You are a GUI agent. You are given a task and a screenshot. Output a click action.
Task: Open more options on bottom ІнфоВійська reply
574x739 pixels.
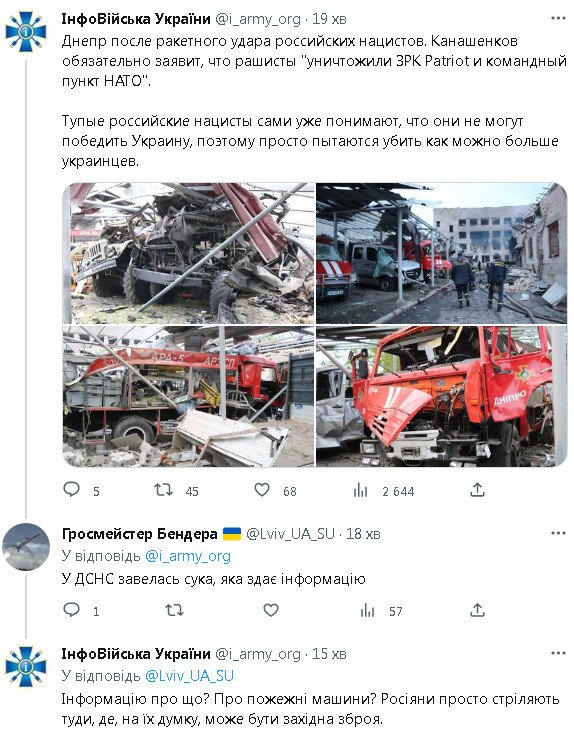click(558, 653)
